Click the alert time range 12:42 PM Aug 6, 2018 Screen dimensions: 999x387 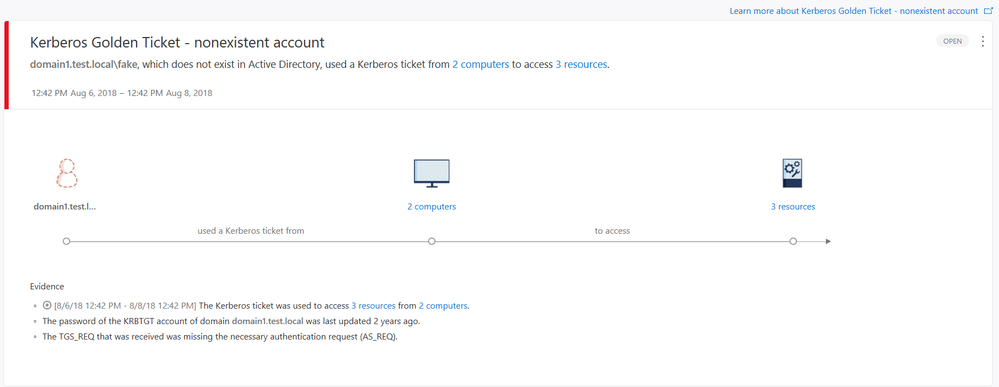122,93
